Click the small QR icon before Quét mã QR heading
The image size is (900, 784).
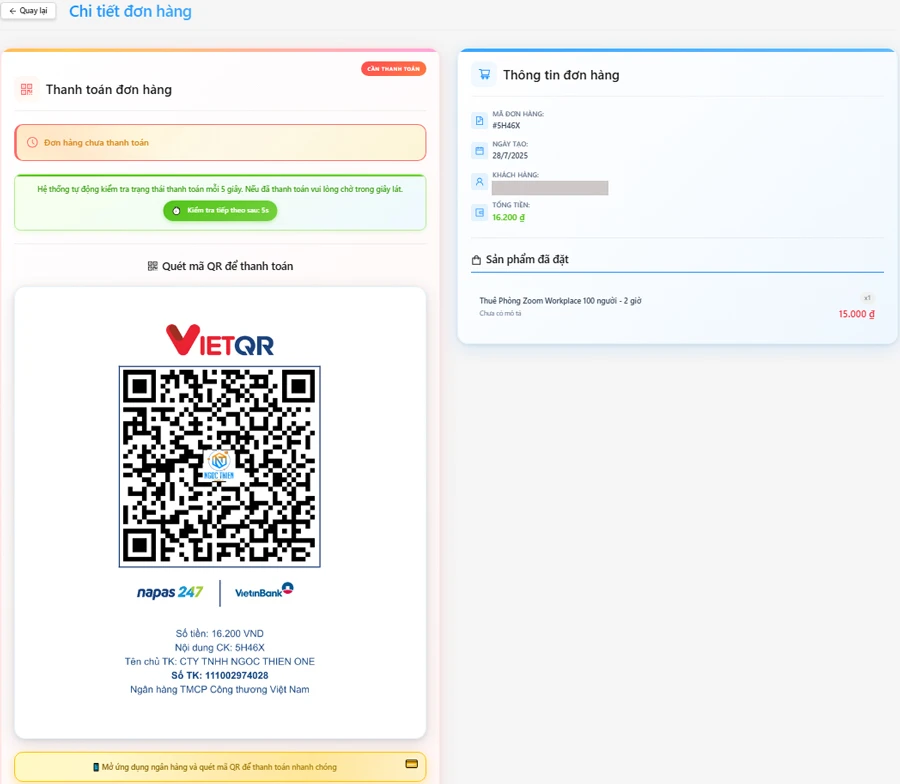click(152, 266)
